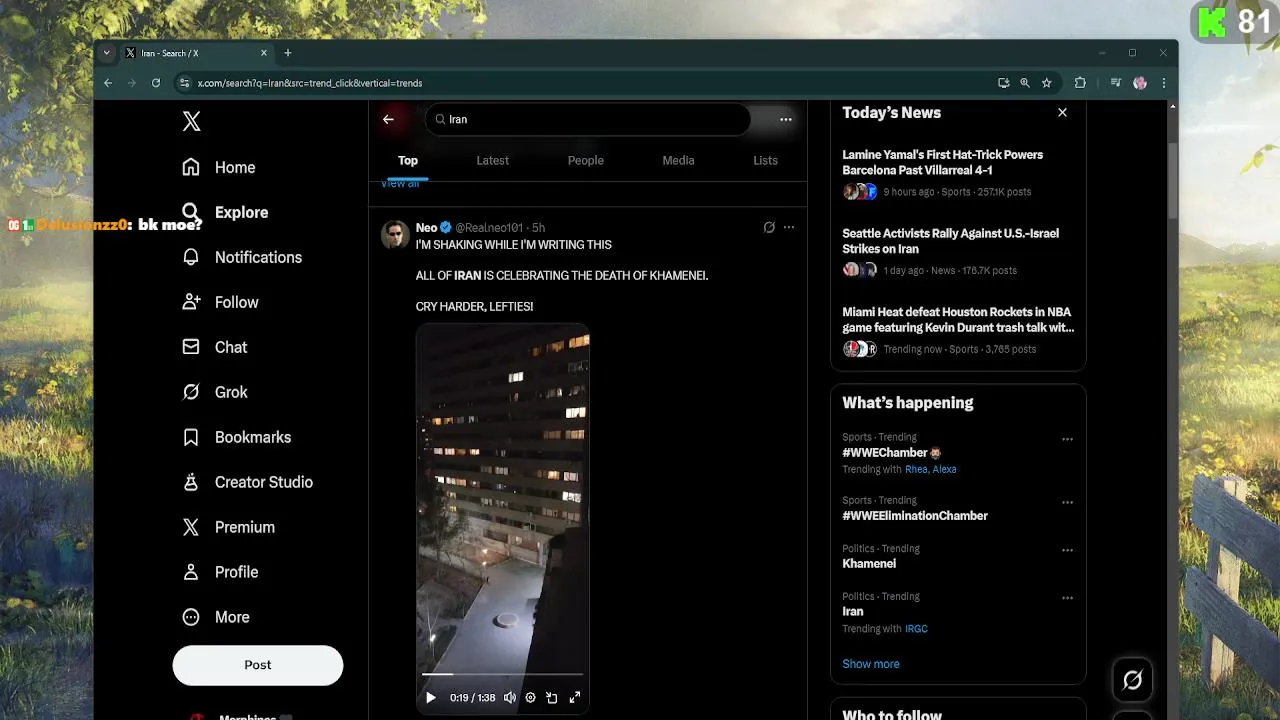
Task: Open the Iran trending topic
Action: (853, 612)
